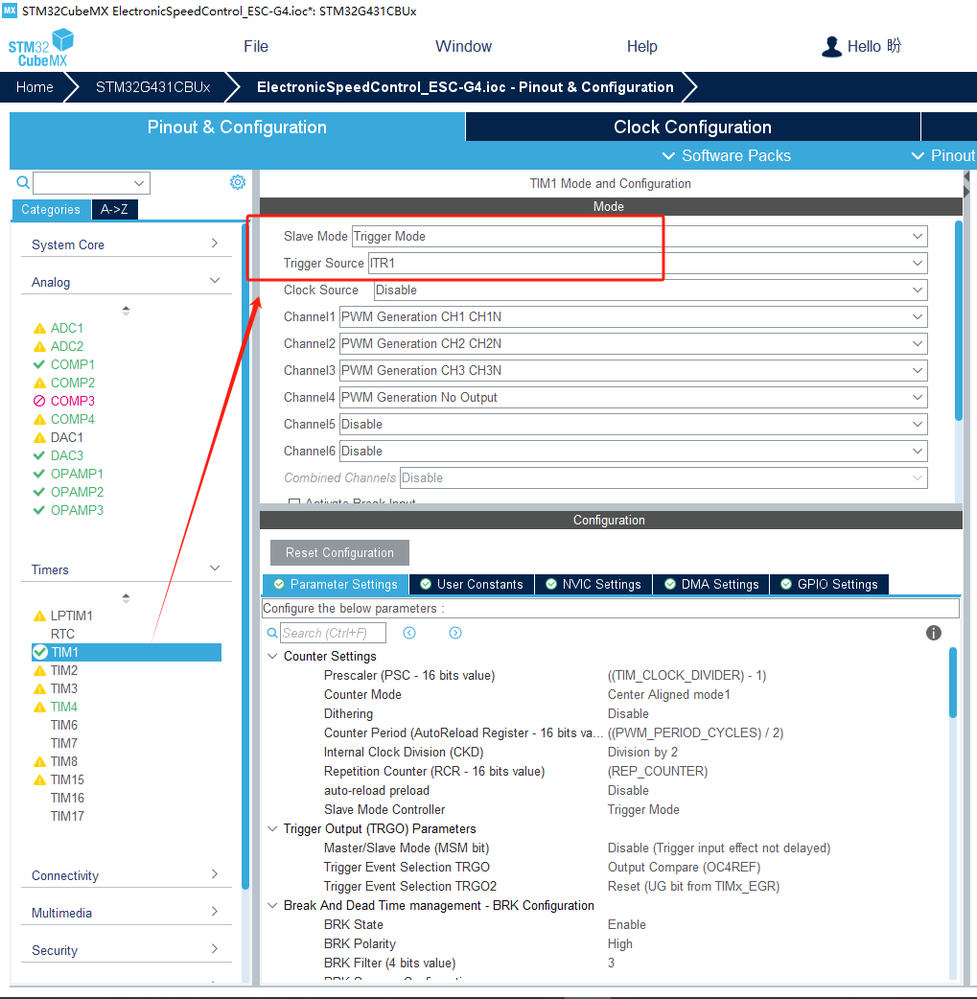Click the sort arrows under Analog category
Viewport: 977px width, 999px height.
pos(126,310)
